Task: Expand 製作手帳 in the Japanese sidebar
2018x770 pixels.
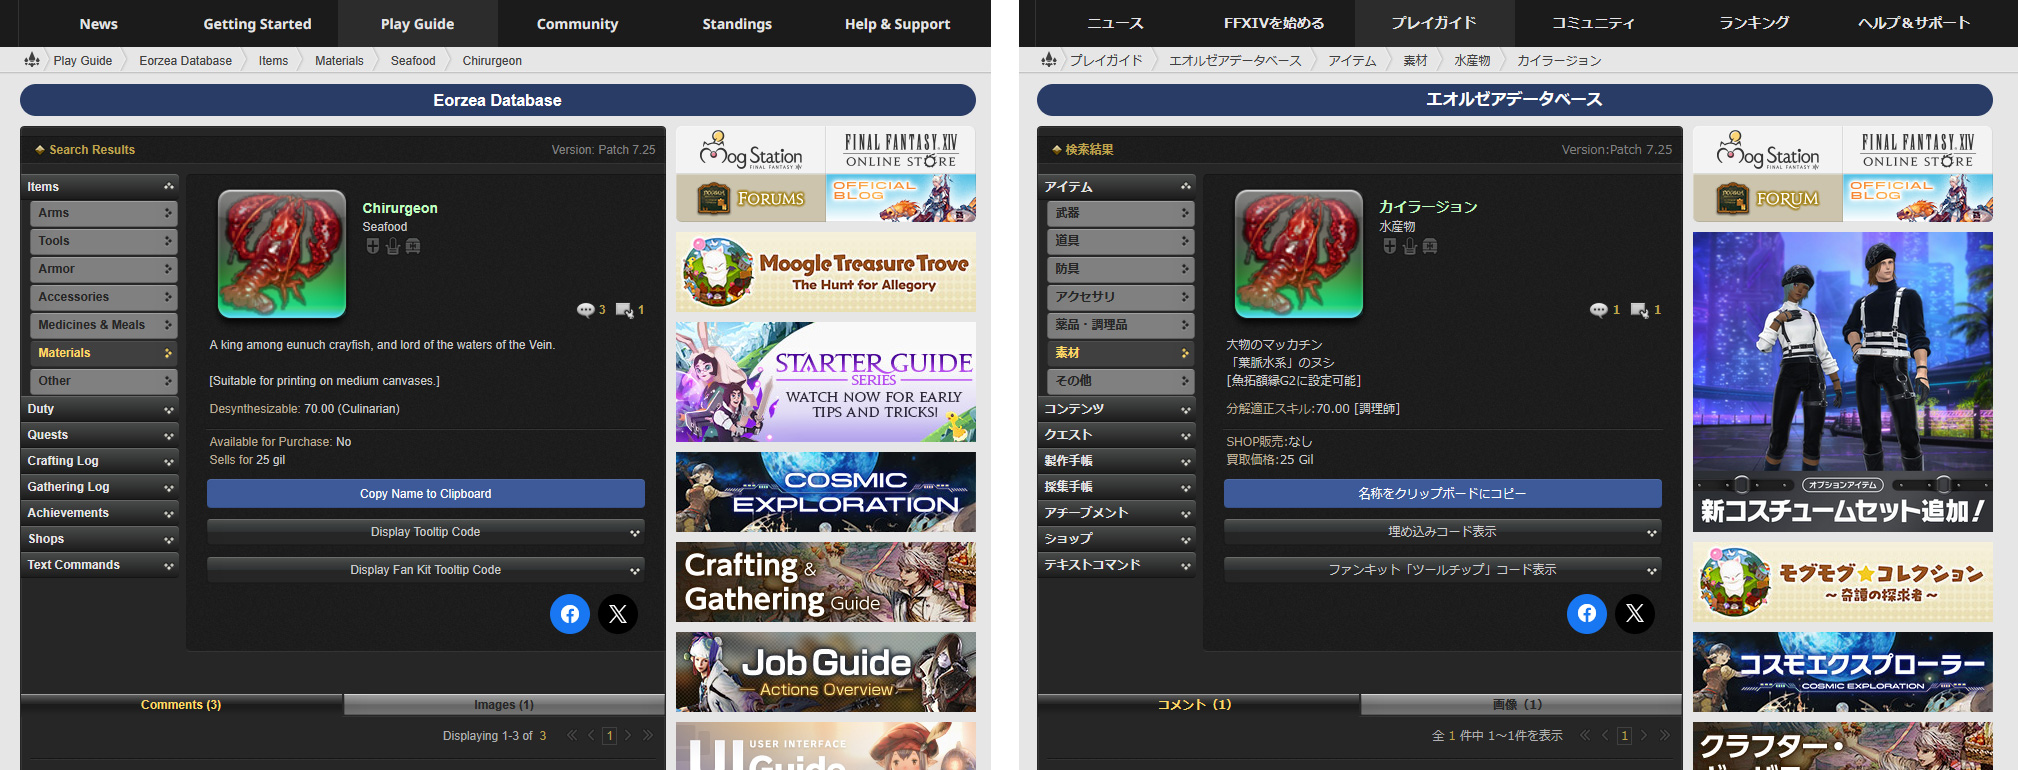Action: [1117, 461]
